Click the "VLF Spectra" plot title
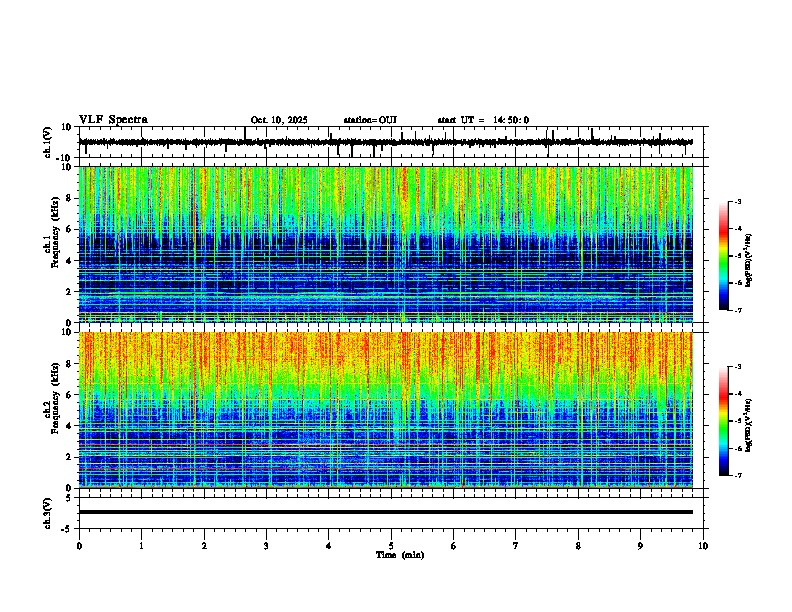Image resolution: width=792 pixels, height=612 pixels. [113, 120]
